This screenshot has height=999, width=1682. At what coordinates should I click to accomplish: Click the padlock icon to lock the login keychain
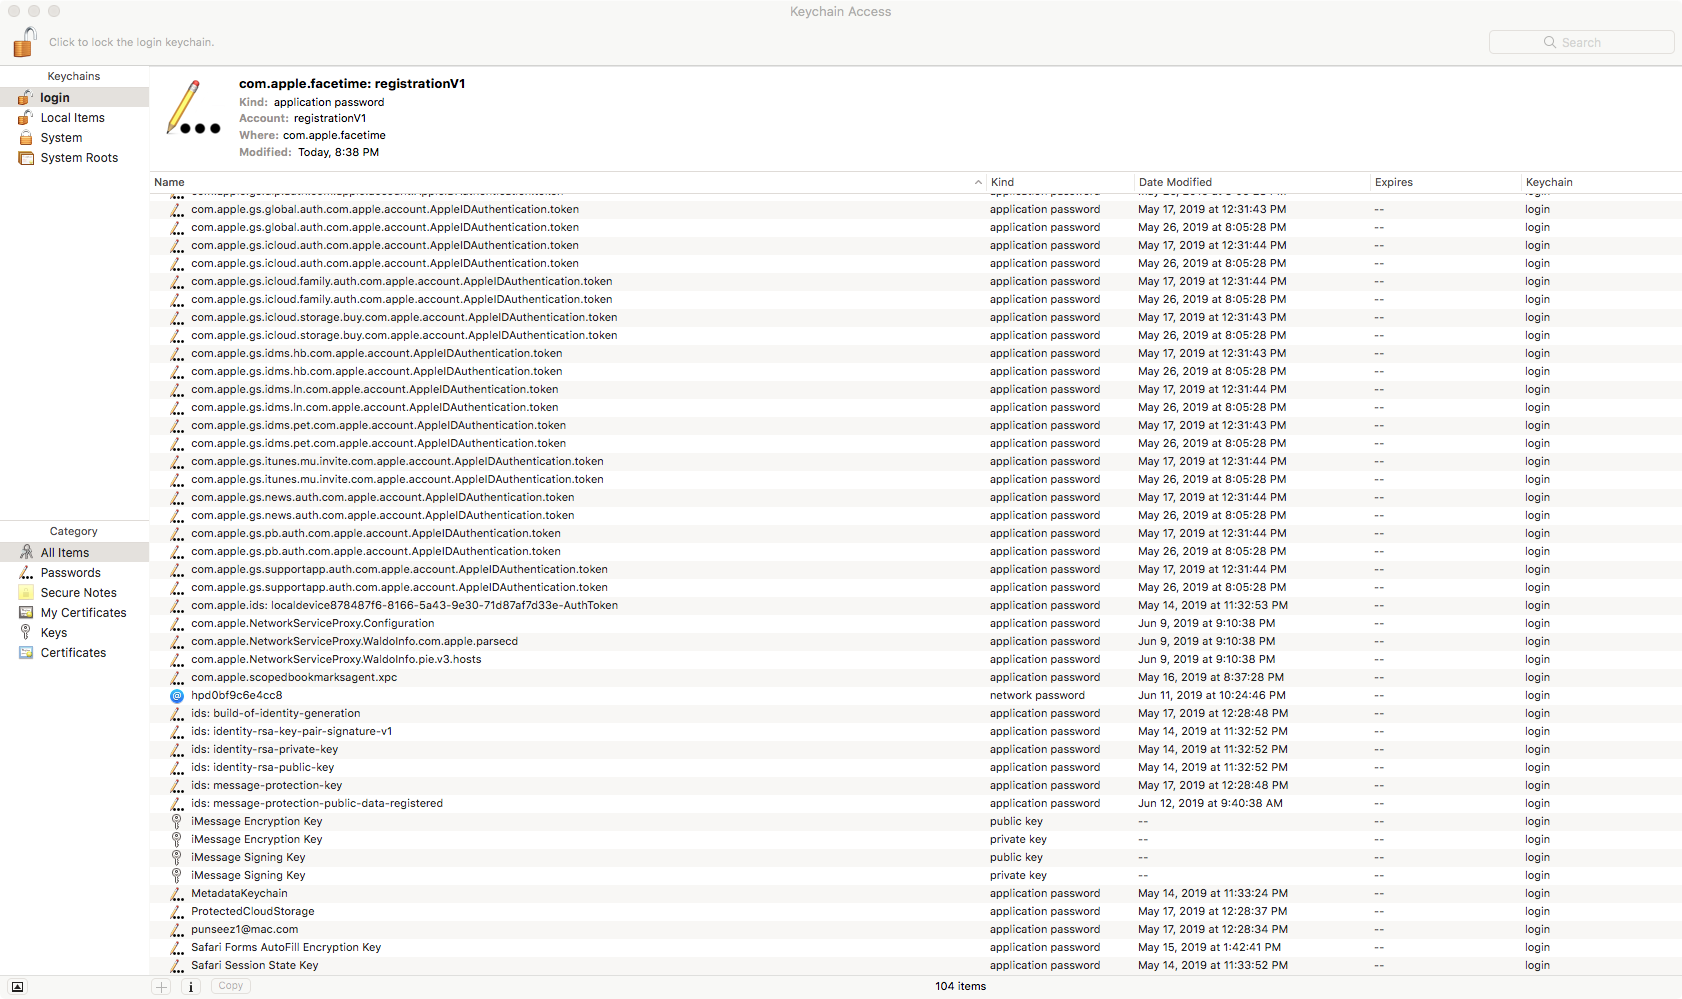coord(24,42)
